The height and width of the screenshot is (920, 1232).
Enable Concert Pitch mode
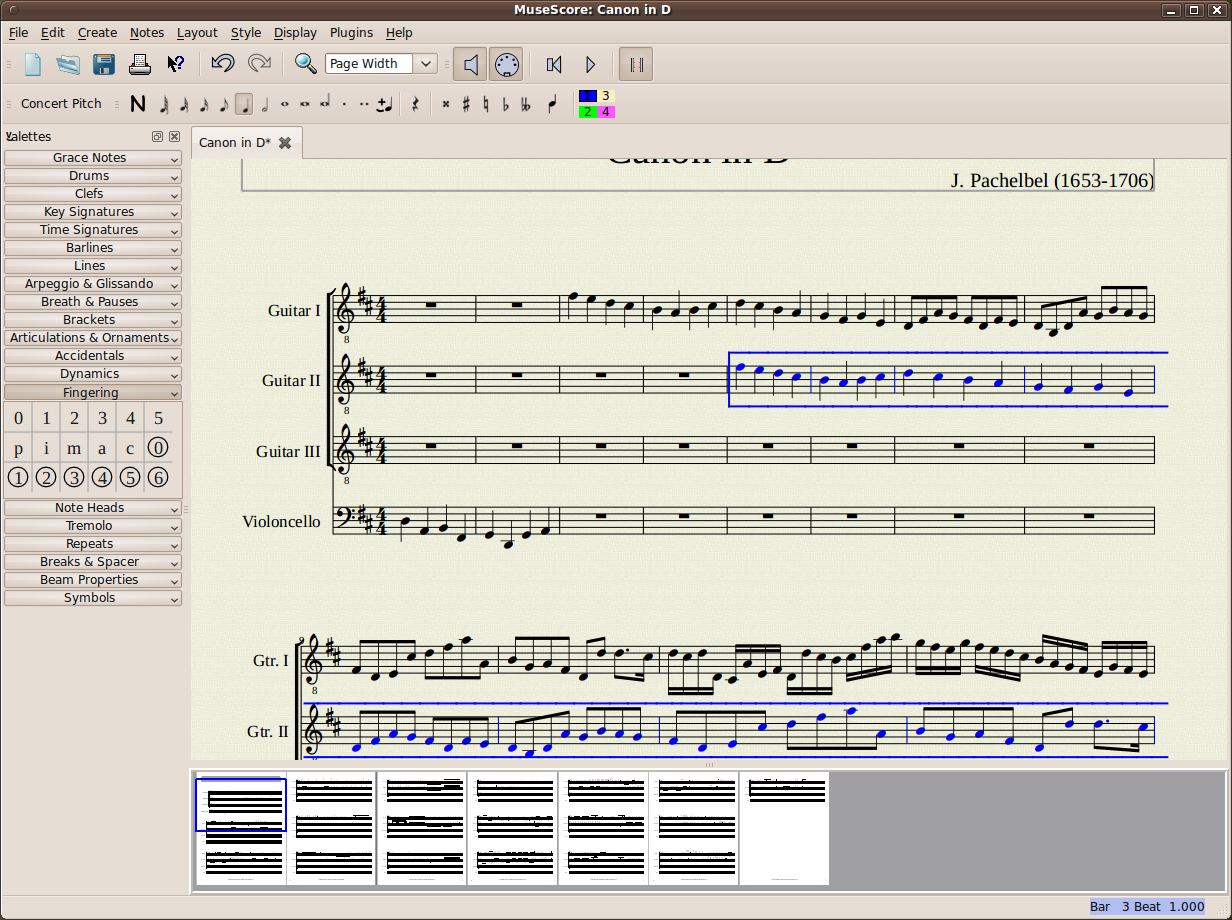(61, 103)
